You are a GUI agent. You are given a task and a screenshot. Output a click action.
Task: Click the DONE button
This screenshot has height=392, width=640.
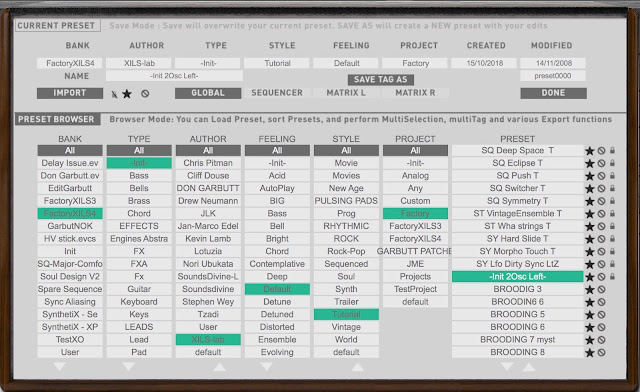[x=553, y=93]
